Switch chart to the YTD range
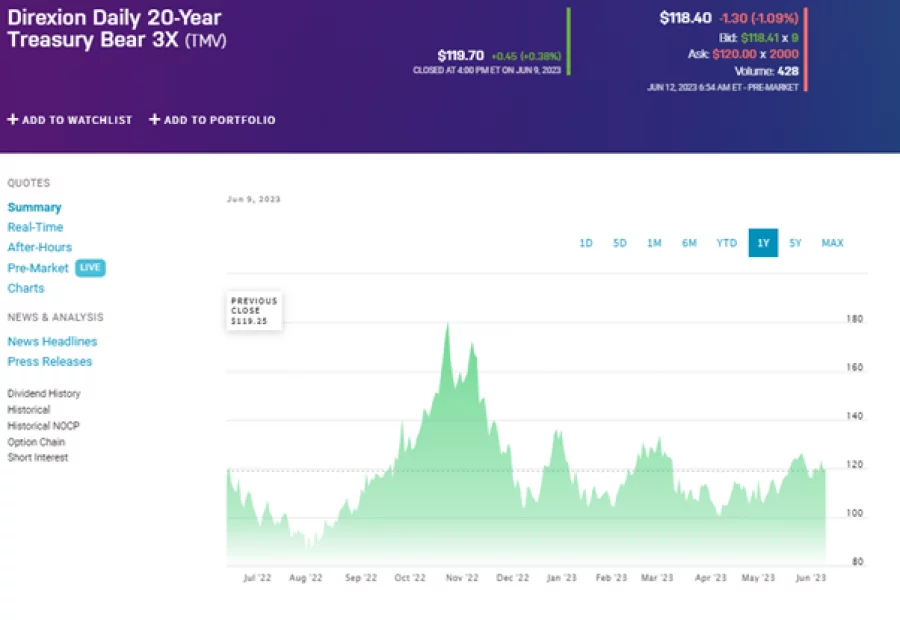The height and width of the screenshot is (620, 900). click(x=726, y=243)
